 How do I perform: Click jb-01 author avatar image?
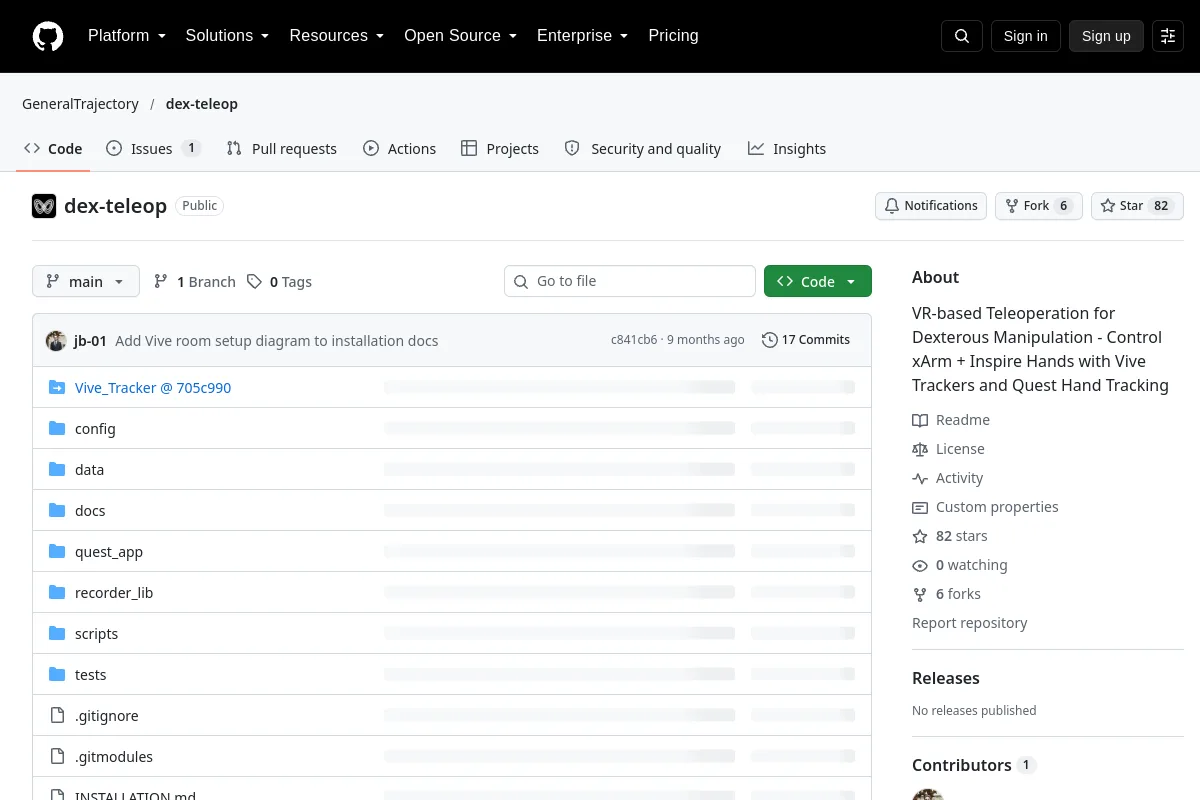[56, 340]
